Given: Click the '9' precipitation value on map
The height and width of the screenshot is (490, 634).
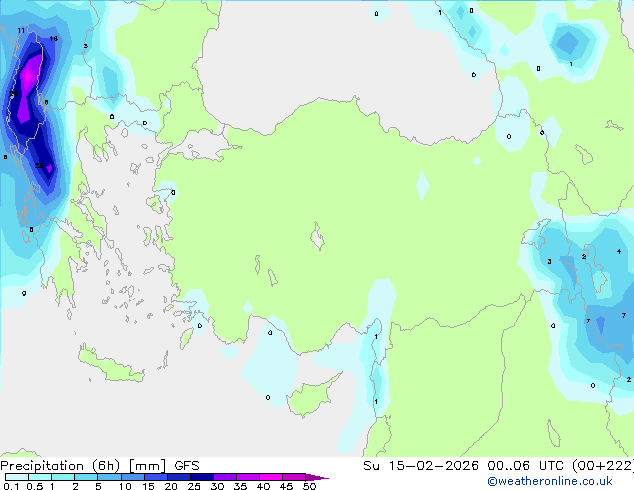Looking at the screenshot, I should (x=24, y=293).
